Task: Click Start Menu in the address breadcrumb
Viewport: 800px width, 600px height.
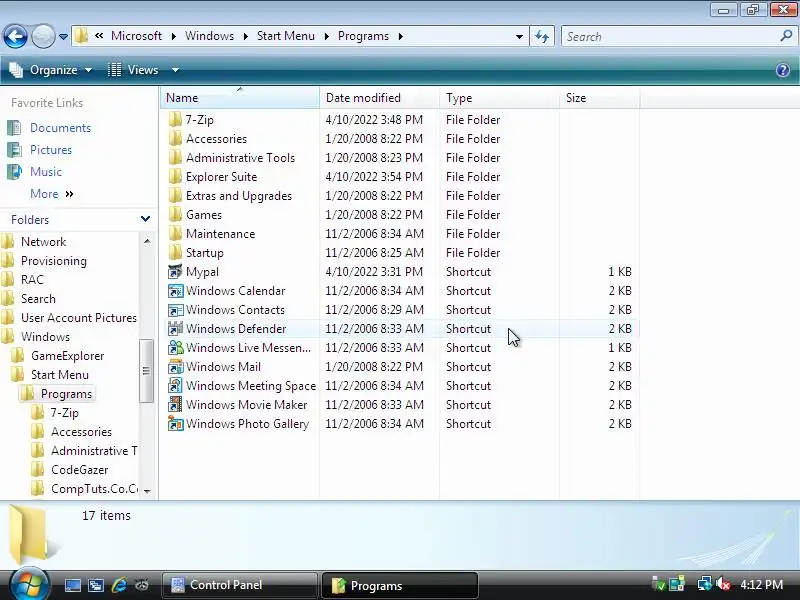Action: click(x=286, y=36)
